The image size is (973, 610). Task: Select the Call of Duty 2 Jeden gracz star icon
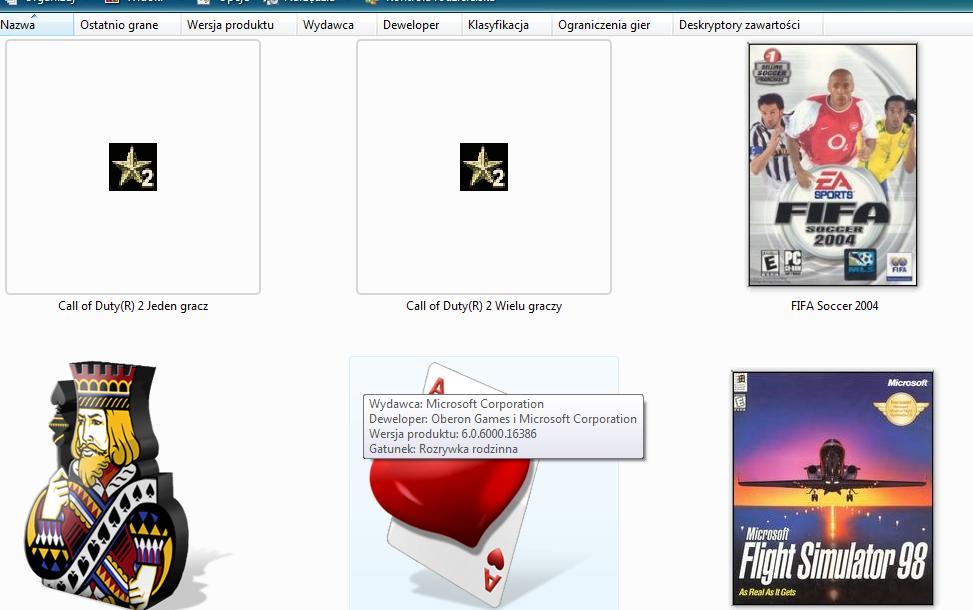(x=133, y=167)
